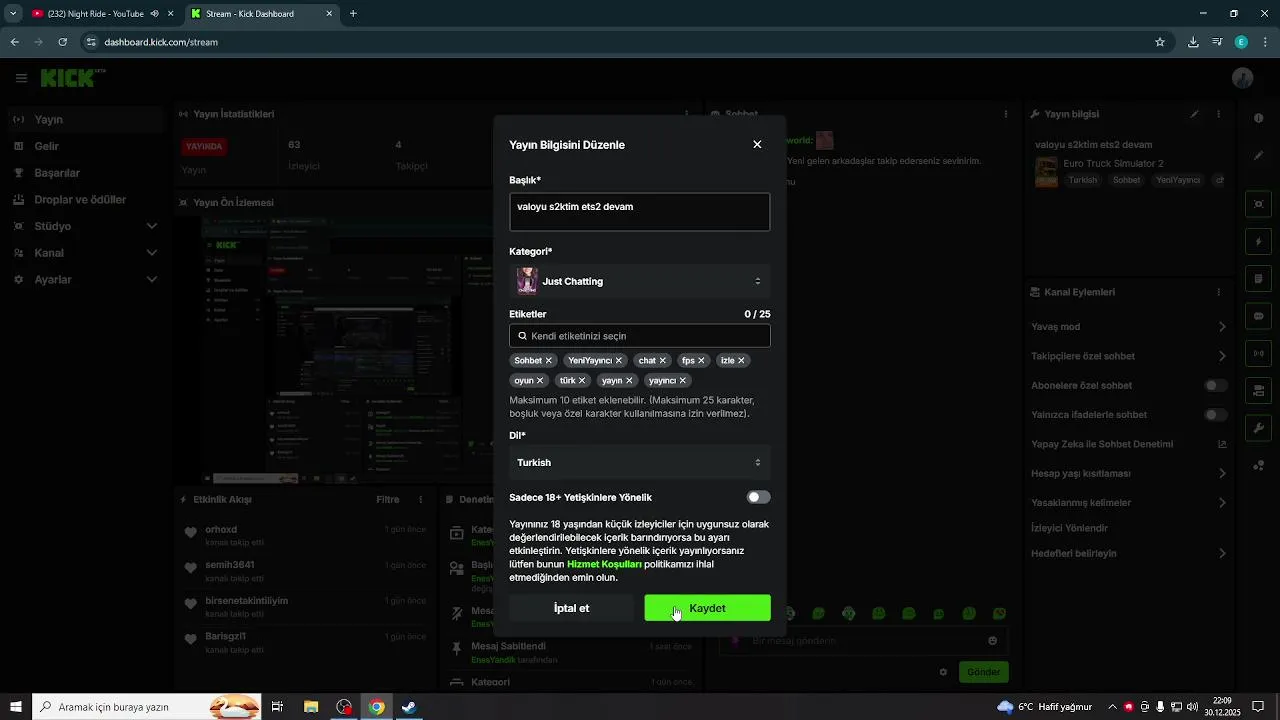Click the Kendi etiketinizi seçin tag field
The height and width of the screenshot is (720, 1280).
[640, 336]
